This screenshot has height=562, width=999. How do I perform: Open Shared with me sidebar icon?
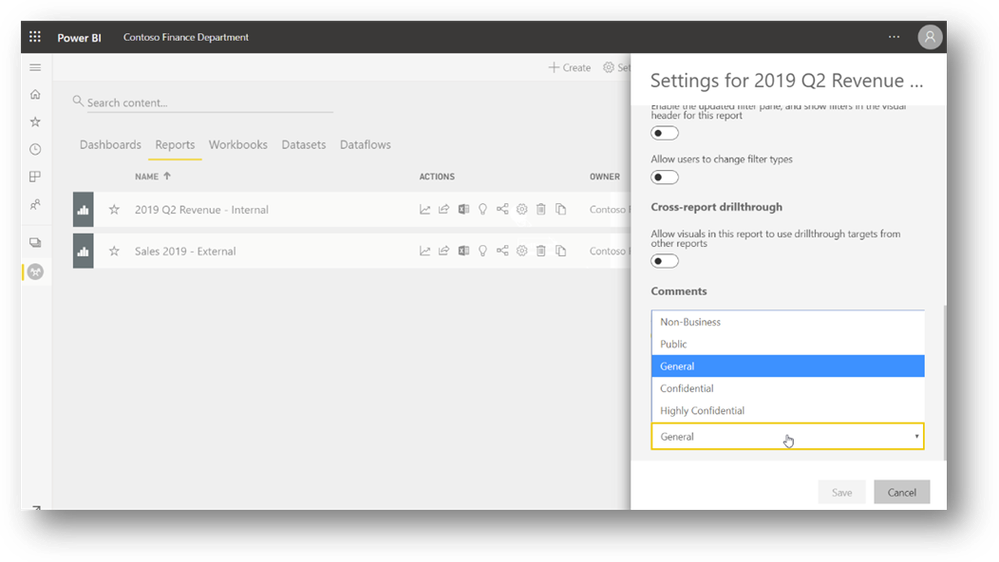pos(35,205)
